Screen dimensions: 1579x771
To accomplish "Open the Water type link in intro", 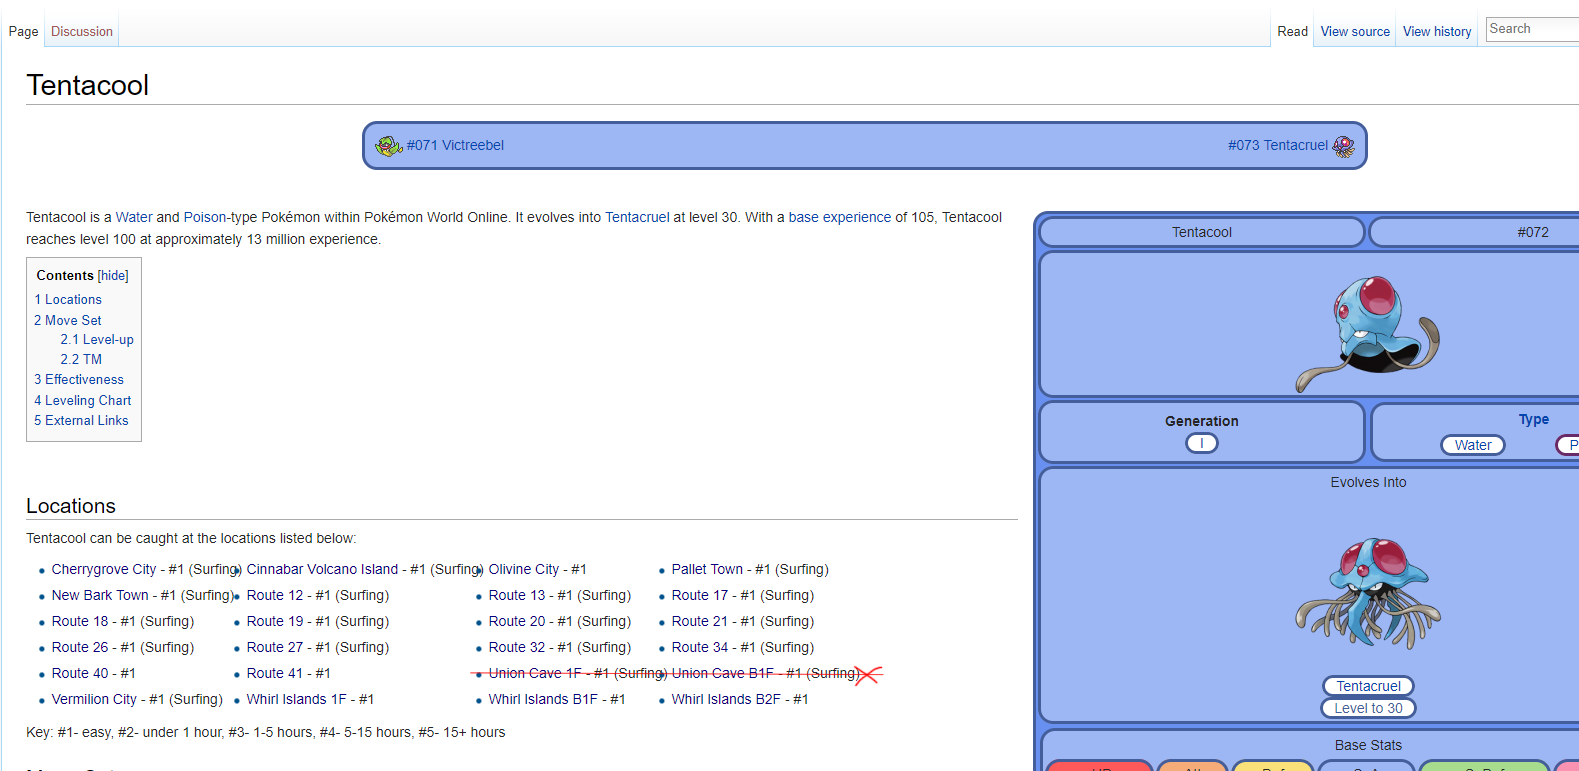I will (134, 217).
